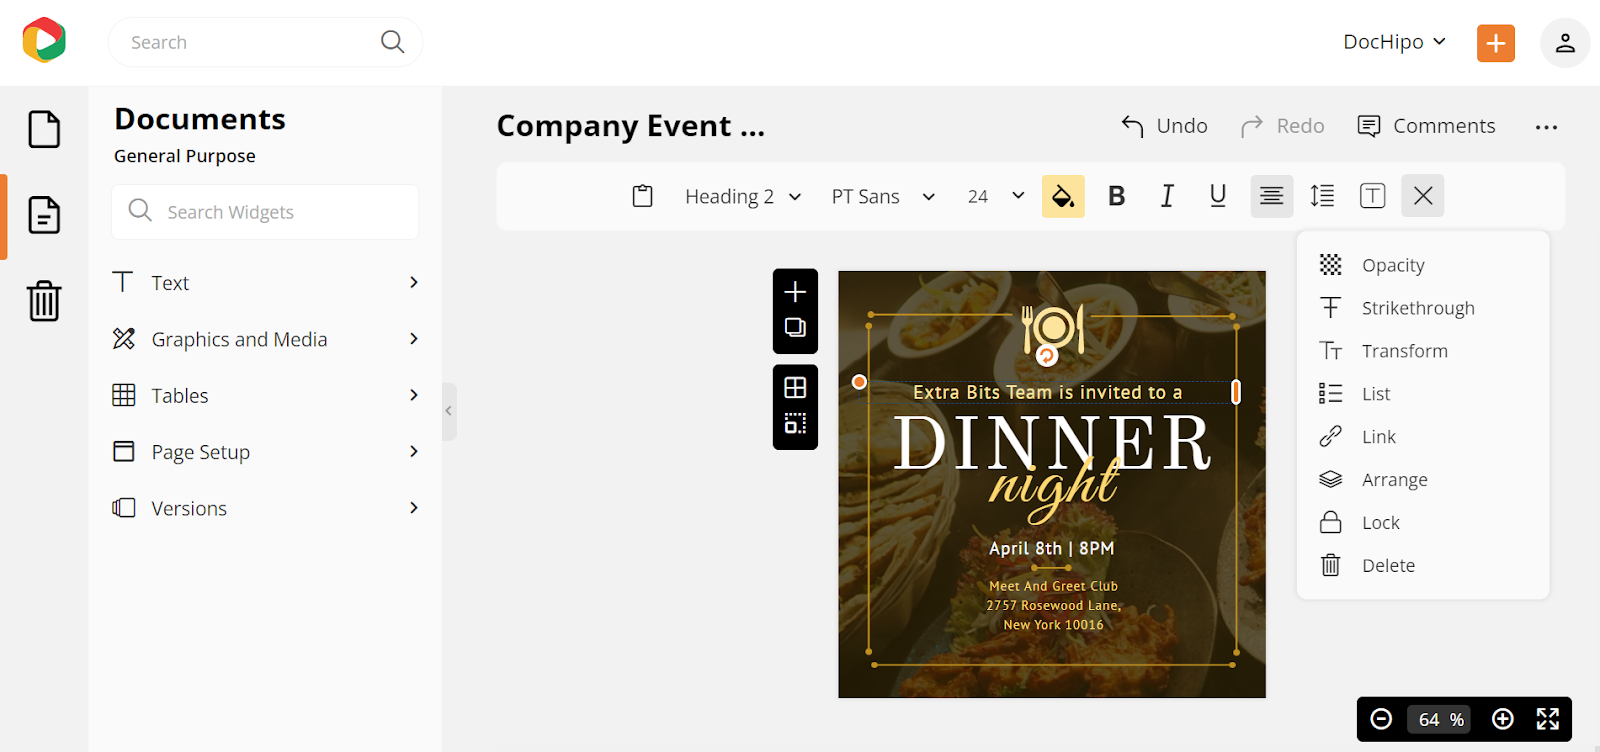Open the three-dot more menu
The height and width of the screenshot is (752, 1600).
coord(1546,127)
